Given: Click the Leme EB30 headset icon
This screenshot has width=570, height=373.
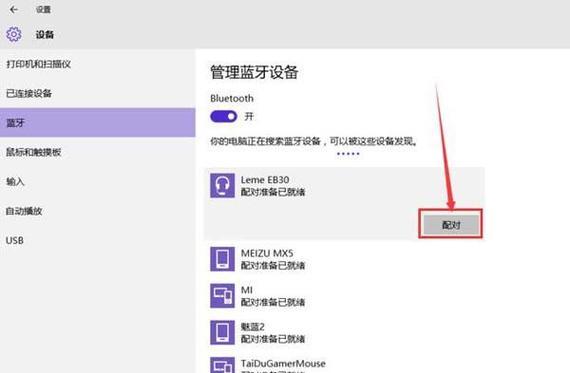Looking at the screenshot, I should point(222,185).
